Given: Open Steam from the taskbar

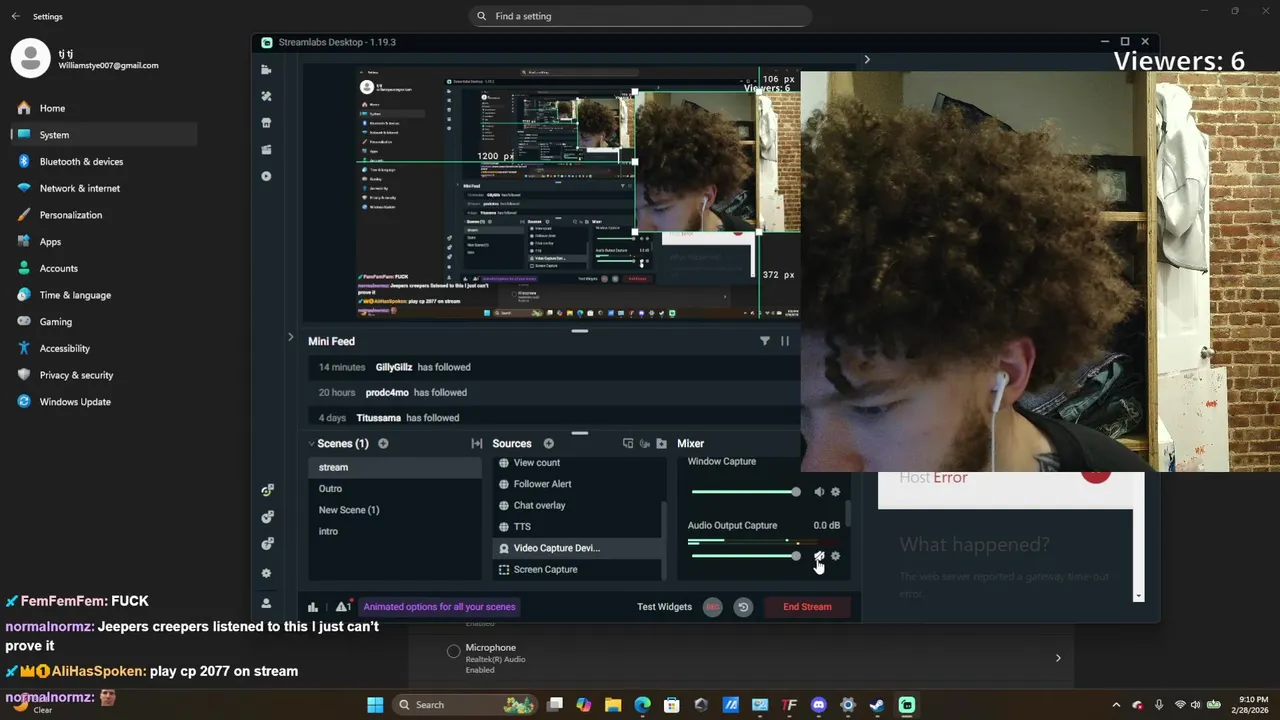Looking at the screenshot, I should [x=877, y=705].
